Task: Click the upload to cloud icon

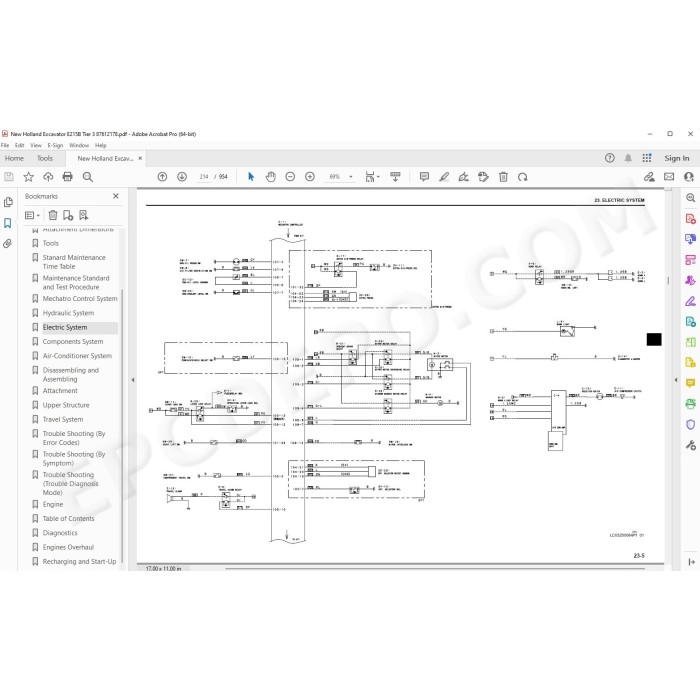Action: pos(48,177)
